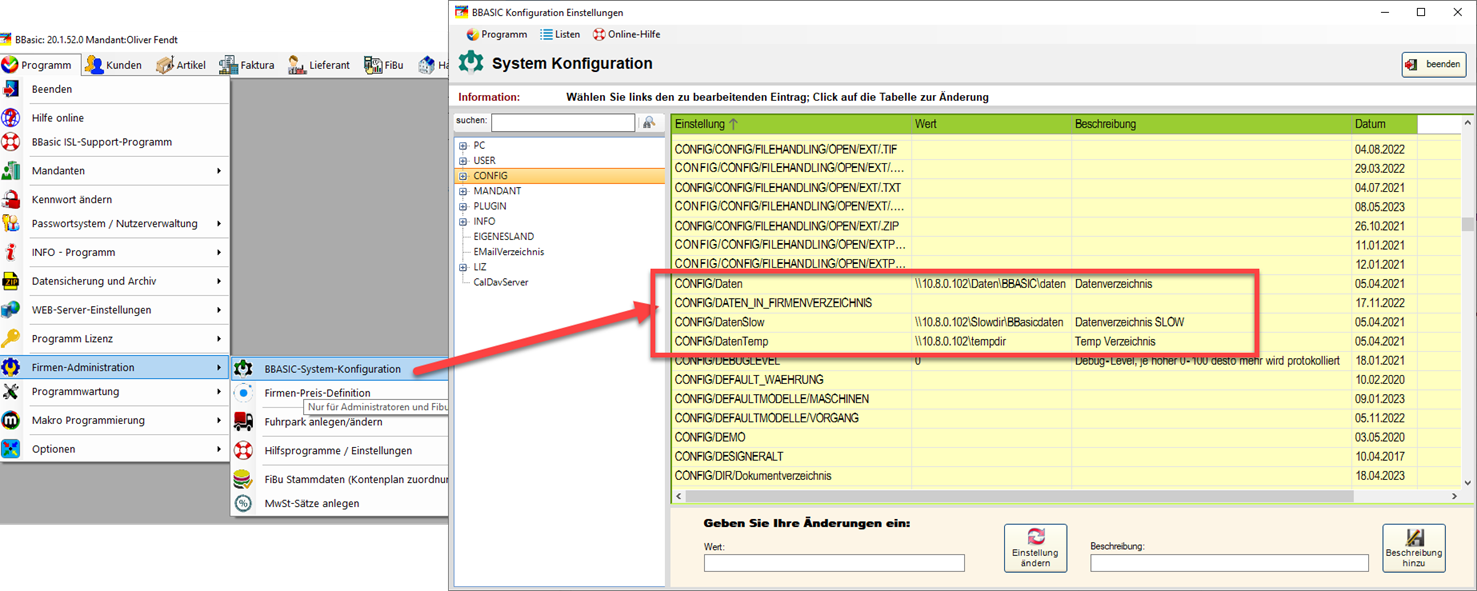Sort by the Einstellung column header

click(x=791, y=124)
